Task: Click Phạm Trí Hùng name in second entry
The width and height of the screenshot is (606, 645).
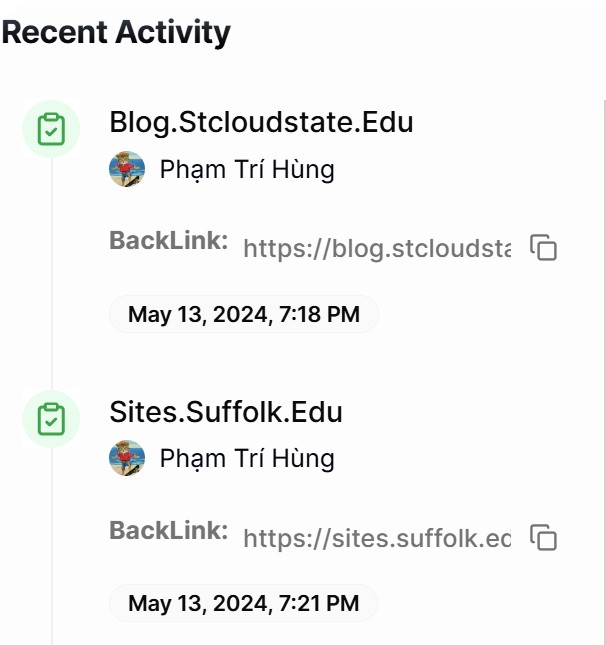Action: pyautogui.click(x=247, y=459)
